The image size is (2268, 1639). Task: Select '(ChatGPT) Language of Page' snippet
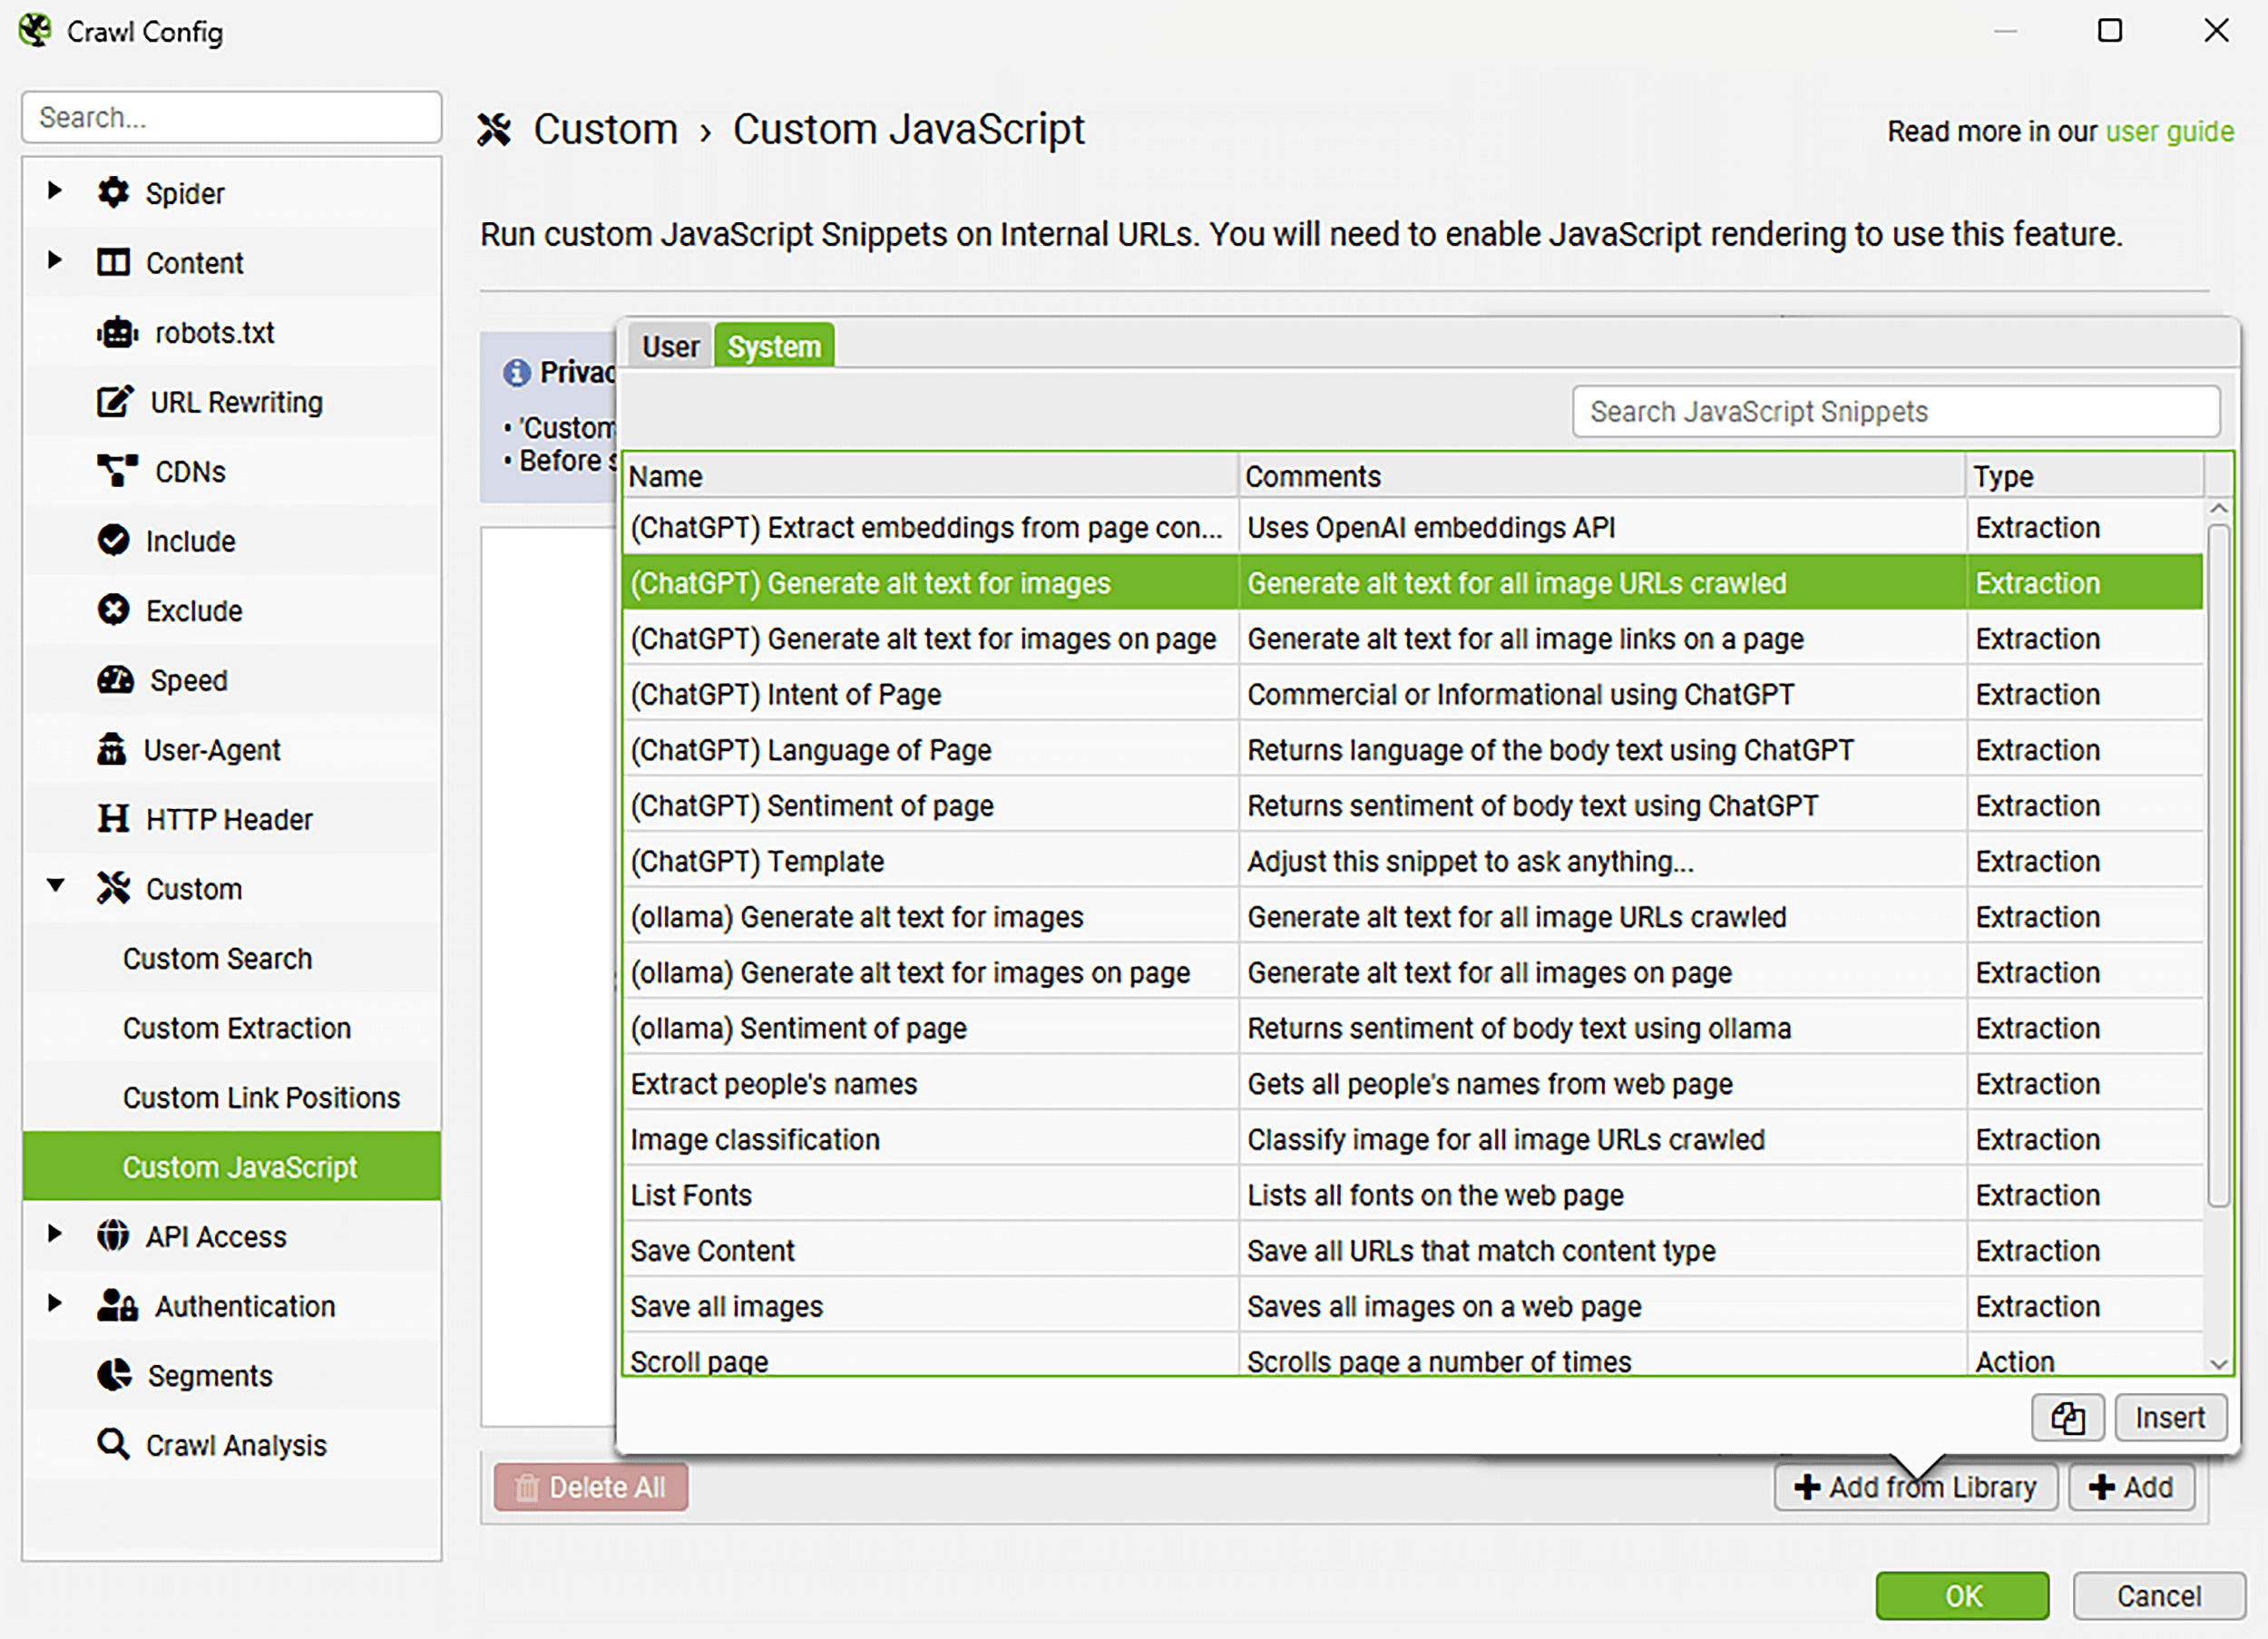pos(1414,750)
